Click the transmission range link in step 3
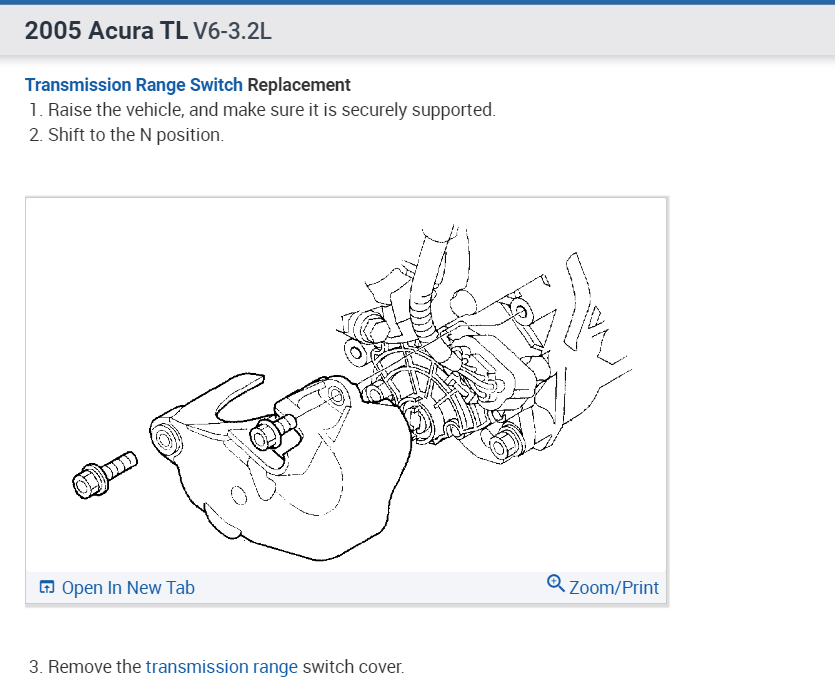The width and height of the screenshot is (835, 699). pyautogui.click(x=222, y=666)
